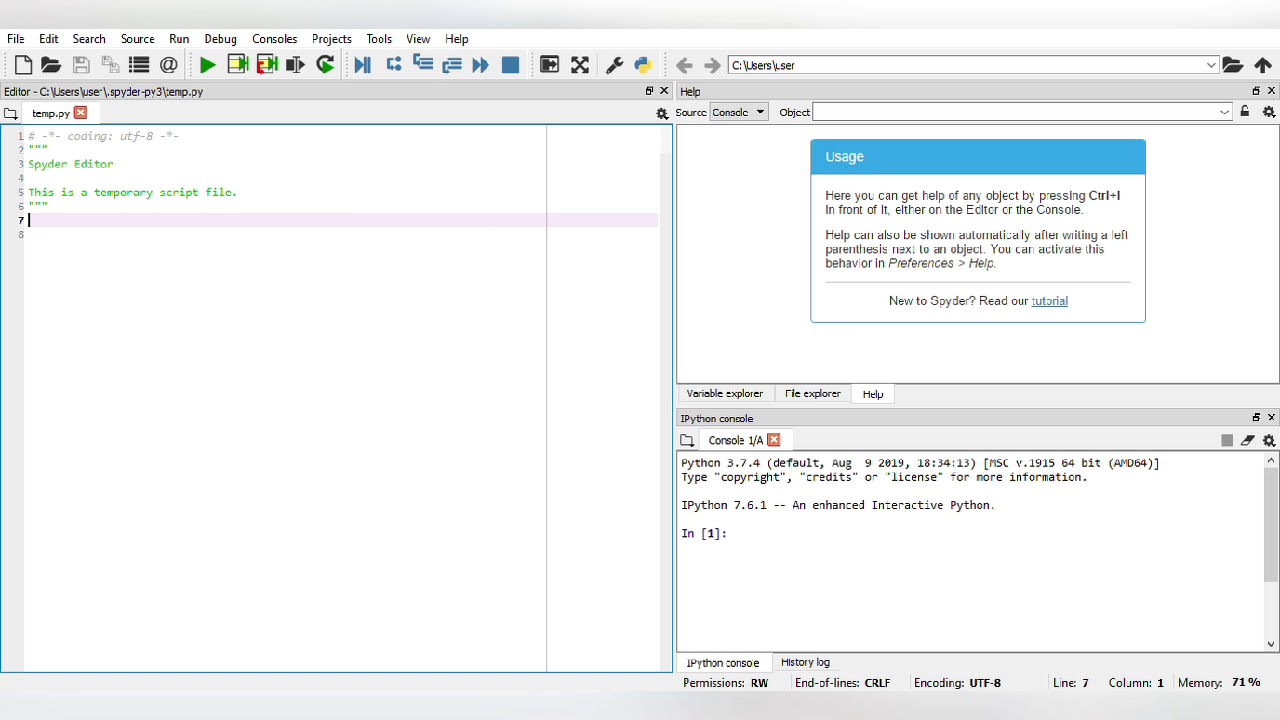
Task: Run cell and advance icon
Action: (266, 65)
